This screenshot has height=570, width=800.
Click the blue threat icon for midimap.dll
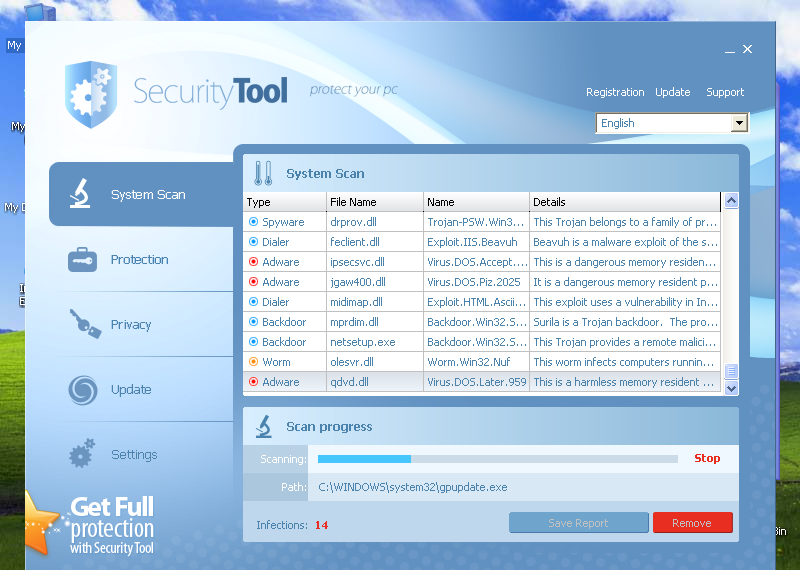coord(253,302)
